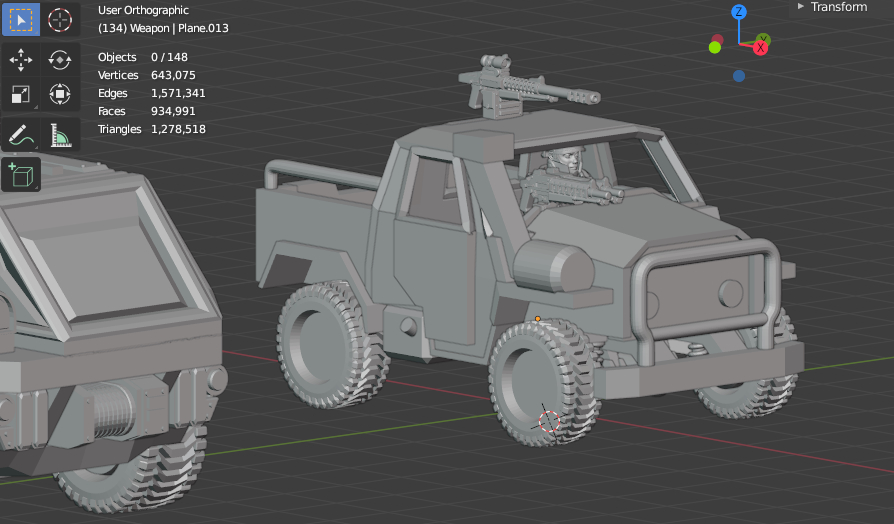Activate the Add Cube tool
Viewport: 894px width, 524px height.
tap(21, 174)
